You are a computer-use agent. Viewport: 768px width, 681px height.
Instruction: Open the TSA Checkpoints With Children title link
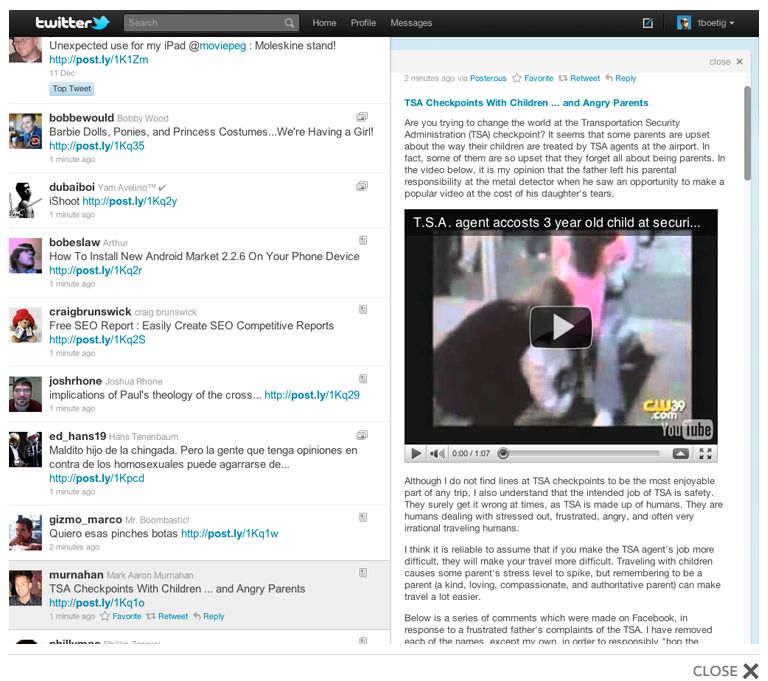(526, 103)
